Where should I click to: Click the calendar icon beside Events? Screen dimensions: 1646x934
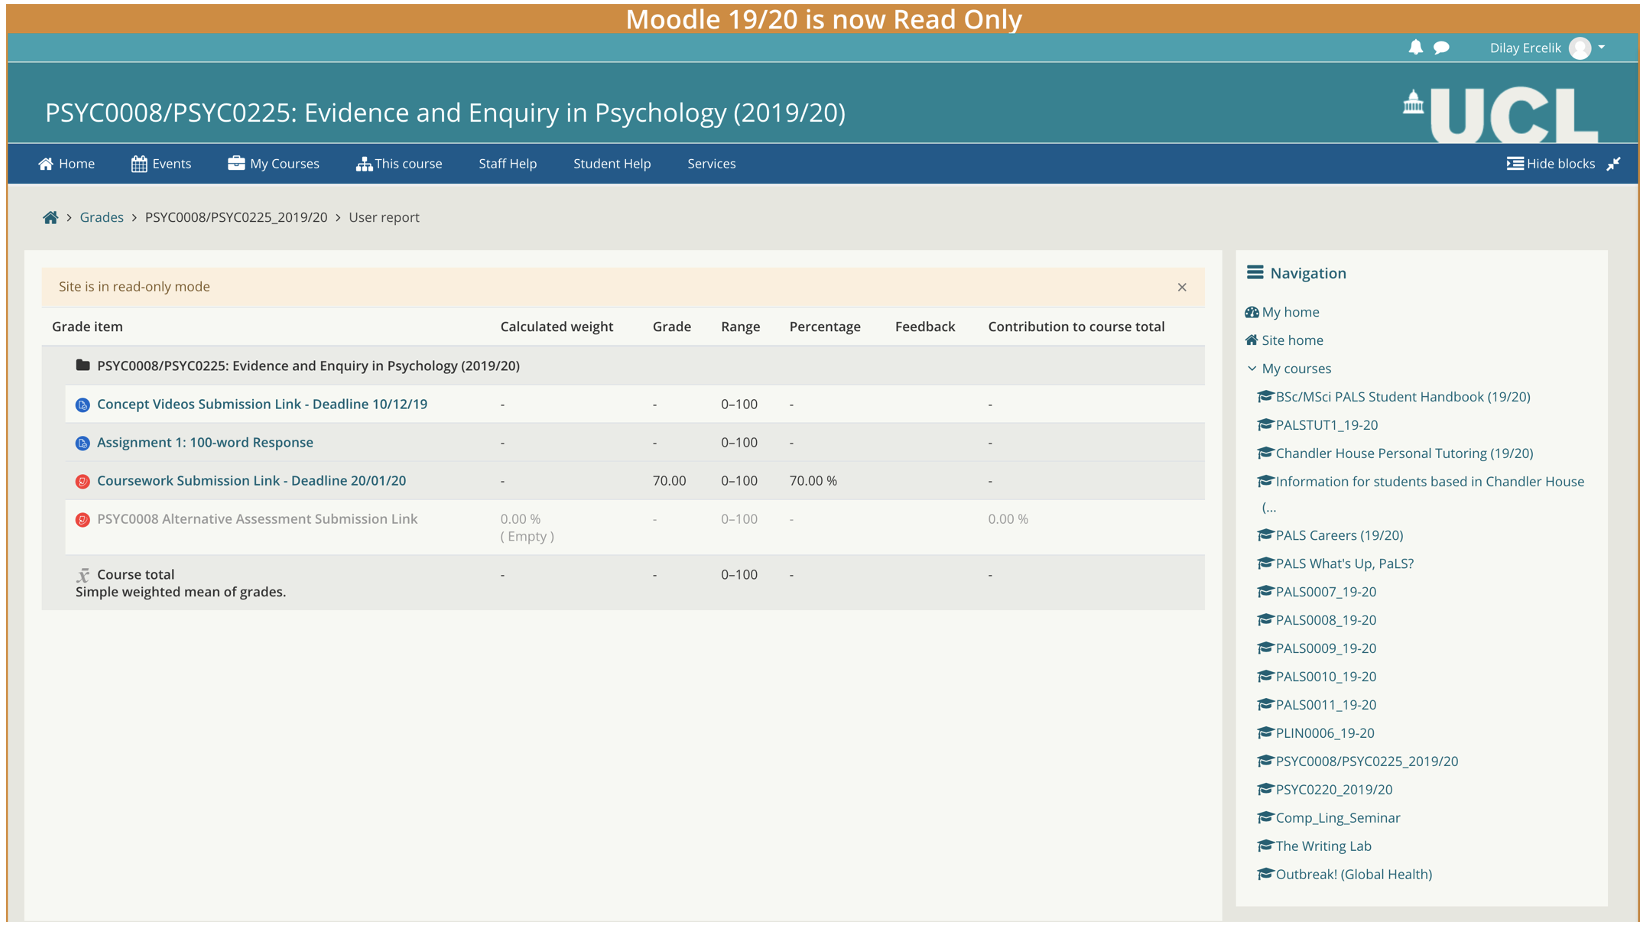[139, 163]
